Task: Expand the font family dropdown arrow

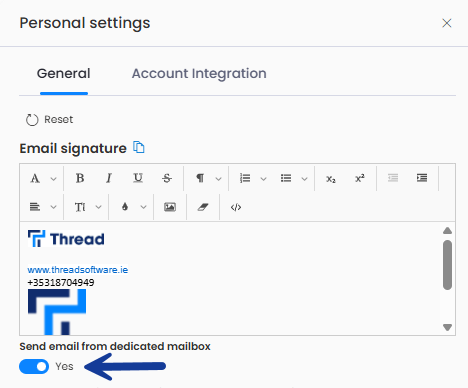Action: click(x=53, y=179)
